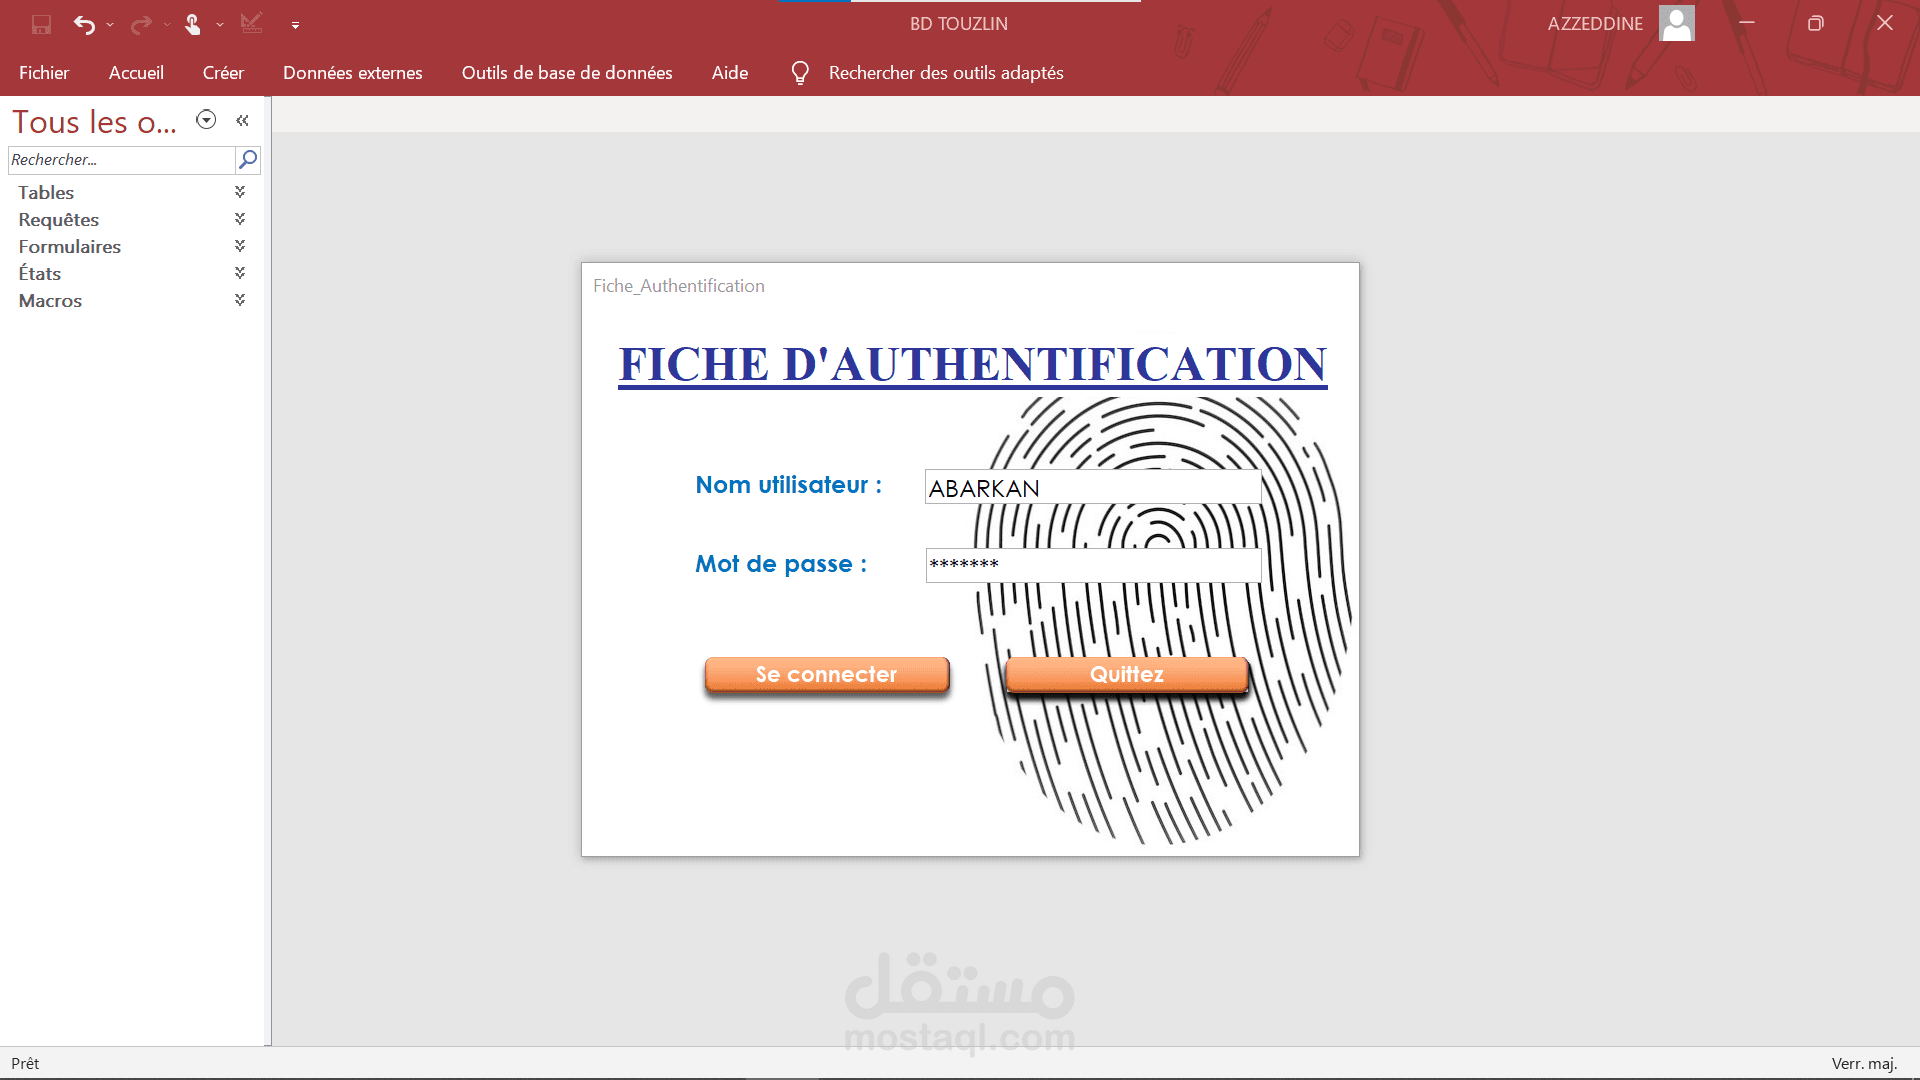Open Outils de base de données tab
The image size is (1920, 1080).
pos(567,73)
